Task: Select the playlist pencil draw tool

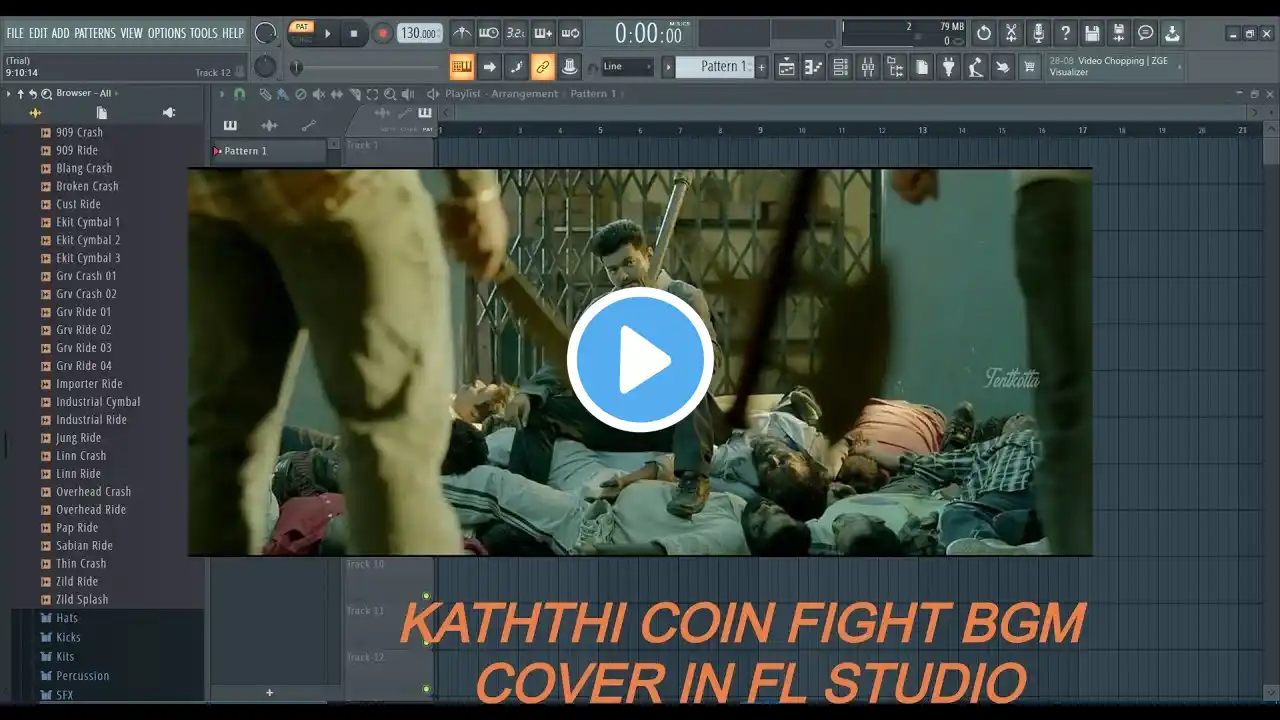Action: 264,94
